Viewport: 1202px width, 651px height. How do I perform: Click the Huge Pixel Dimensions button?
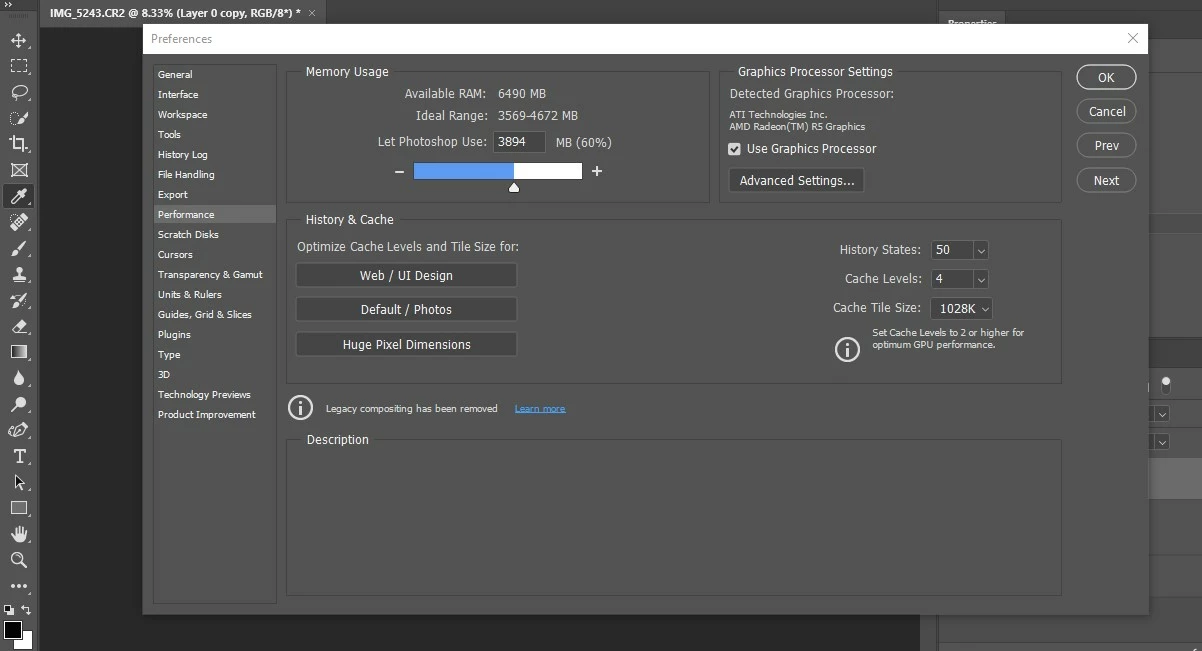pos(407,344)
